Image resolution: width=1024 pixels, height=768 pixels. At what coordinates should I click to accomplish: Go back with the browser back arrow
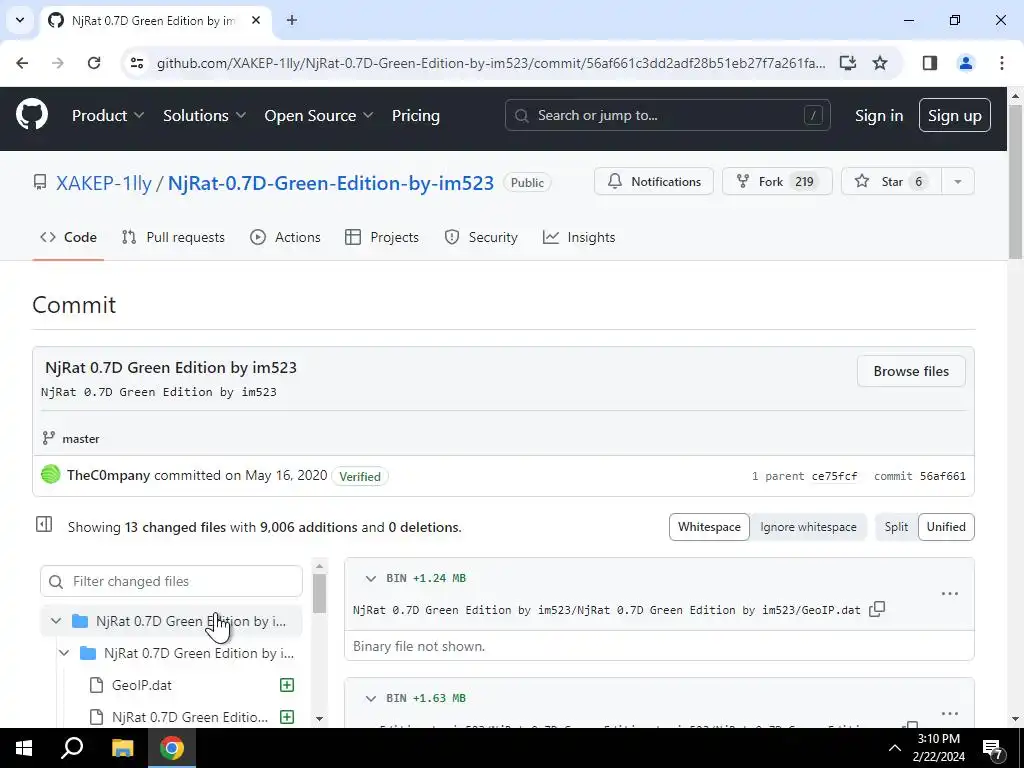tap(22, 63)
